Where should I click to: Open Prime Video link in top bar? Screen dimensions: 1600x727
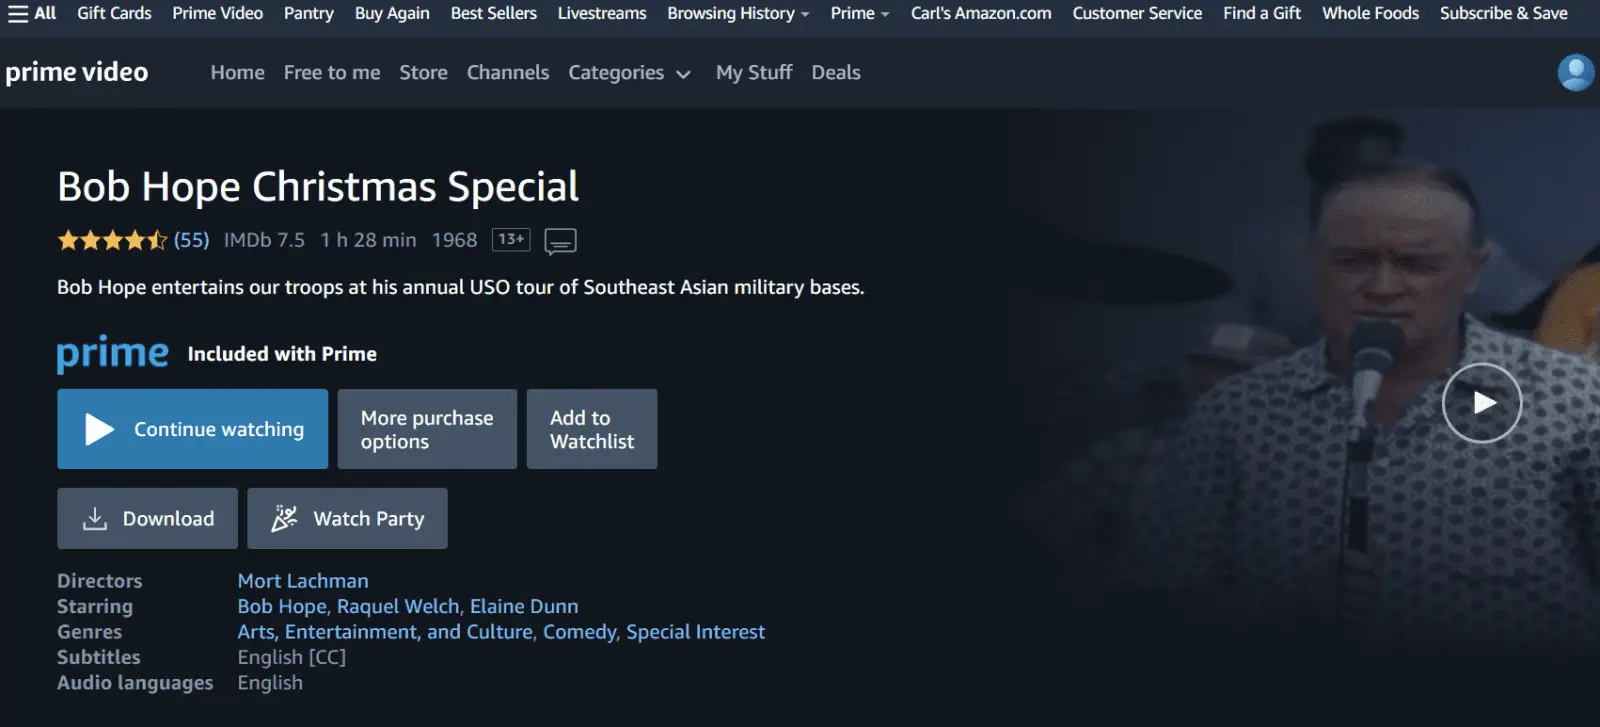[217, 13]
